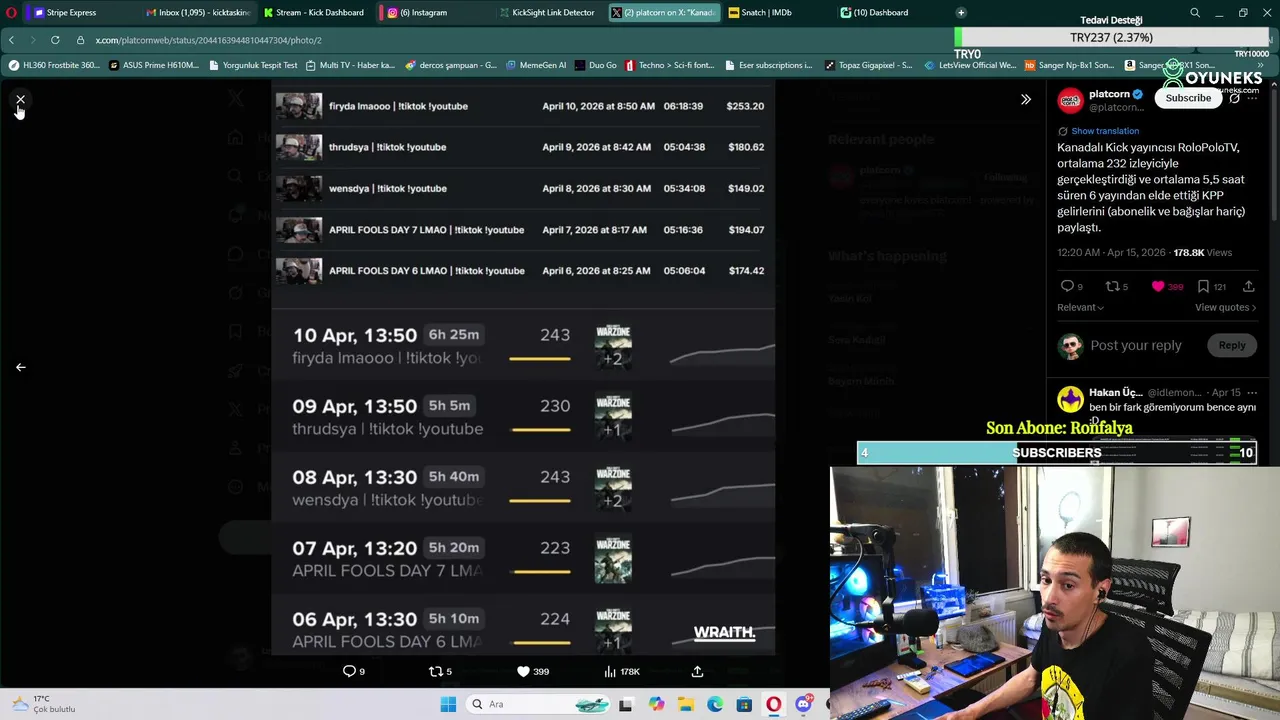
Task: Subscribe to platcorn
Action: (x=1188, y=98)
